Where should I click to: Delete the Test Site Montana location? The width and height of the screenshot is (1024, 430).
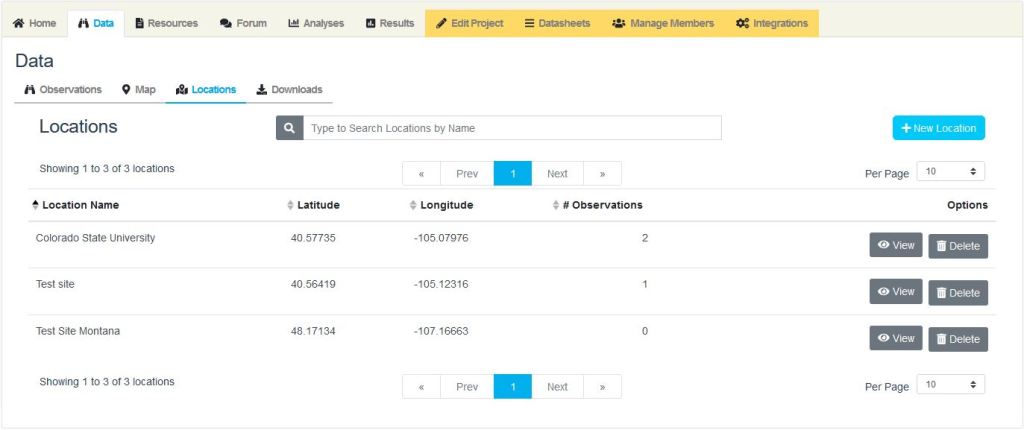[957, 339]
